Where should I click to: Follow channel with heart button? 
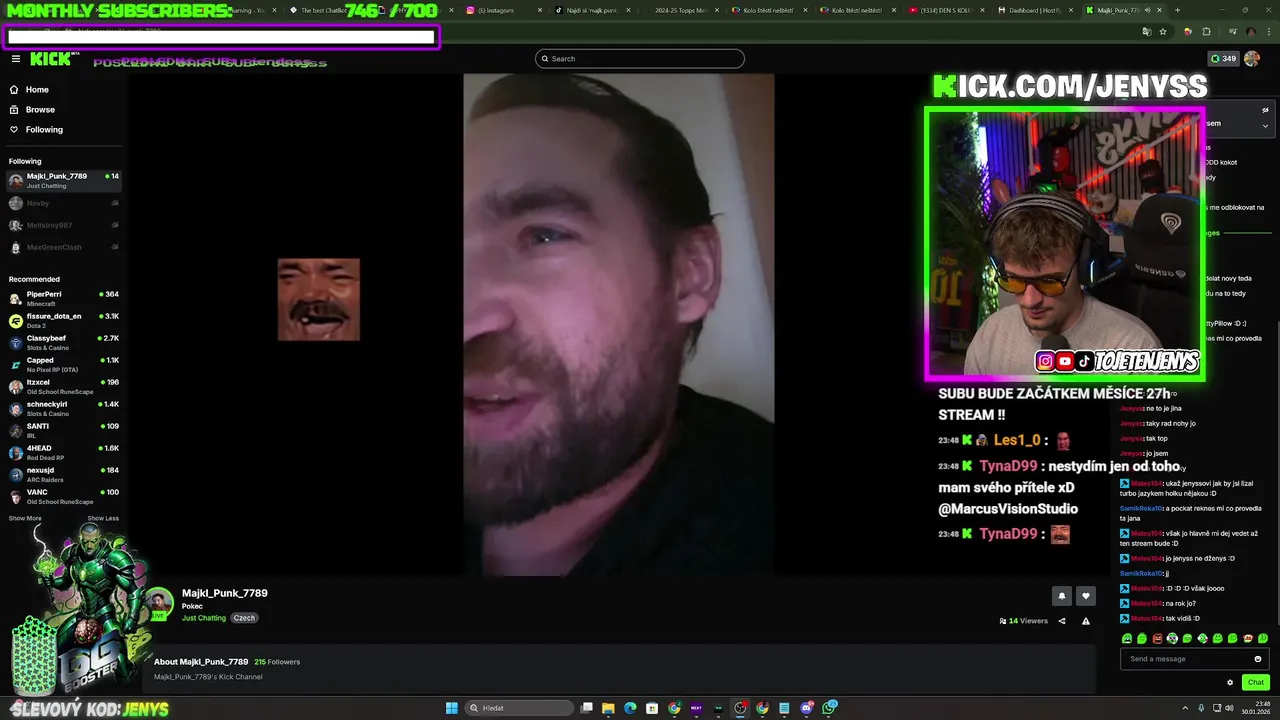[x=1086, y=596]
